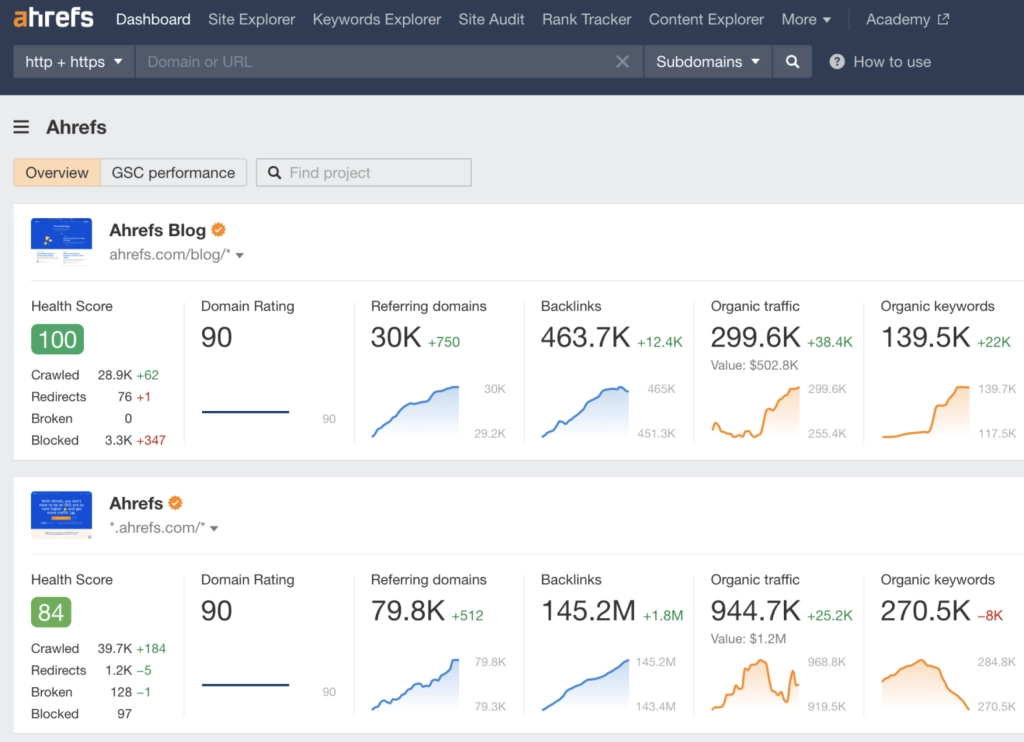Click in the Domain or URL input field

[375, 62]
